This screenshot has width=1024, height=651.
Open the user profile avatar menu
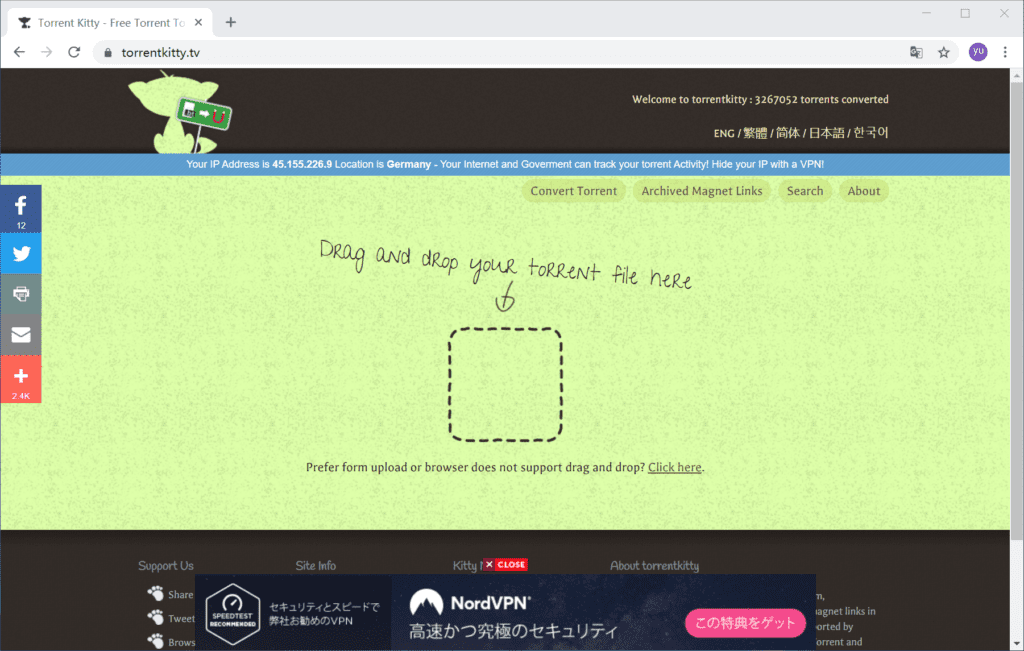click(977, 52)
